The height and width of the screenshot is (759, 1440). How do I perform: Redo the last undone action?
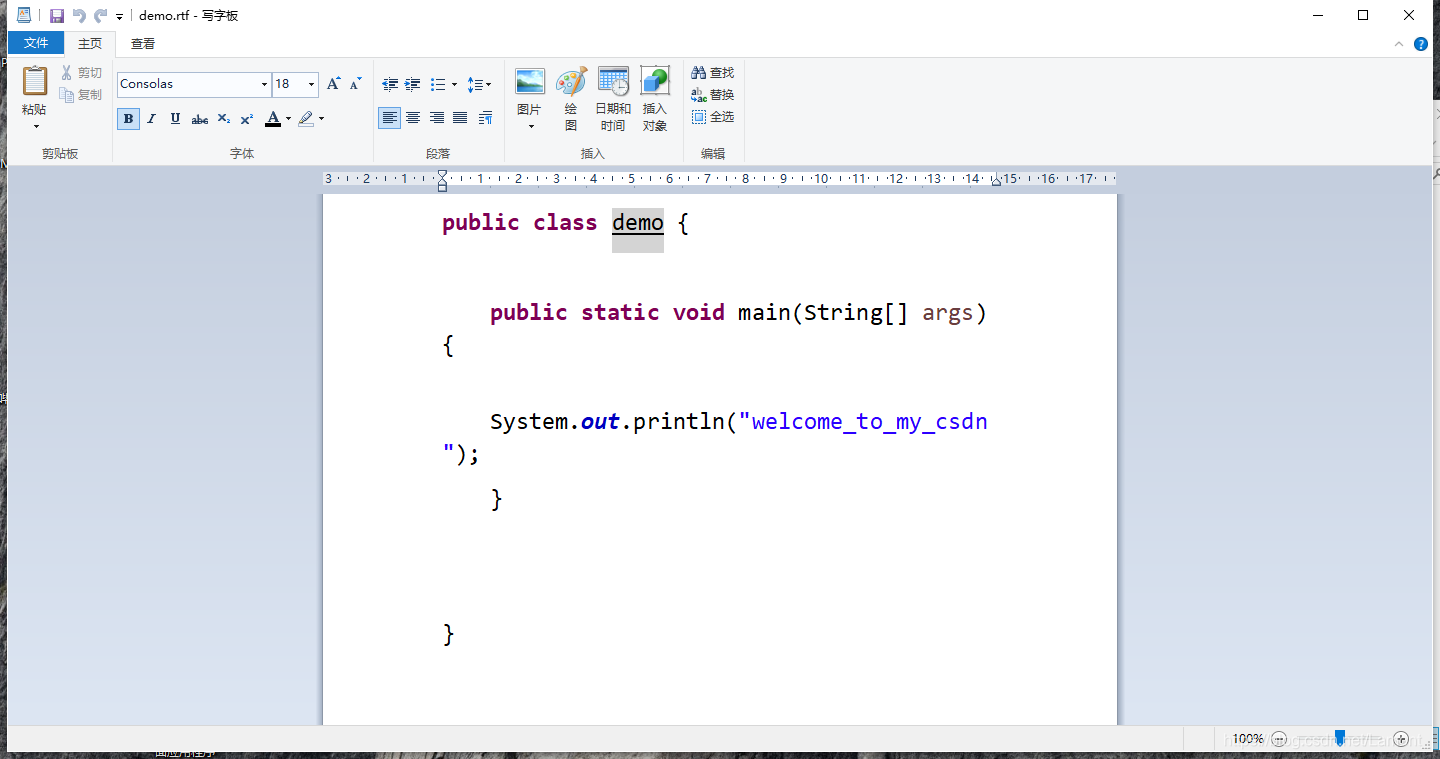click(100, 16)
